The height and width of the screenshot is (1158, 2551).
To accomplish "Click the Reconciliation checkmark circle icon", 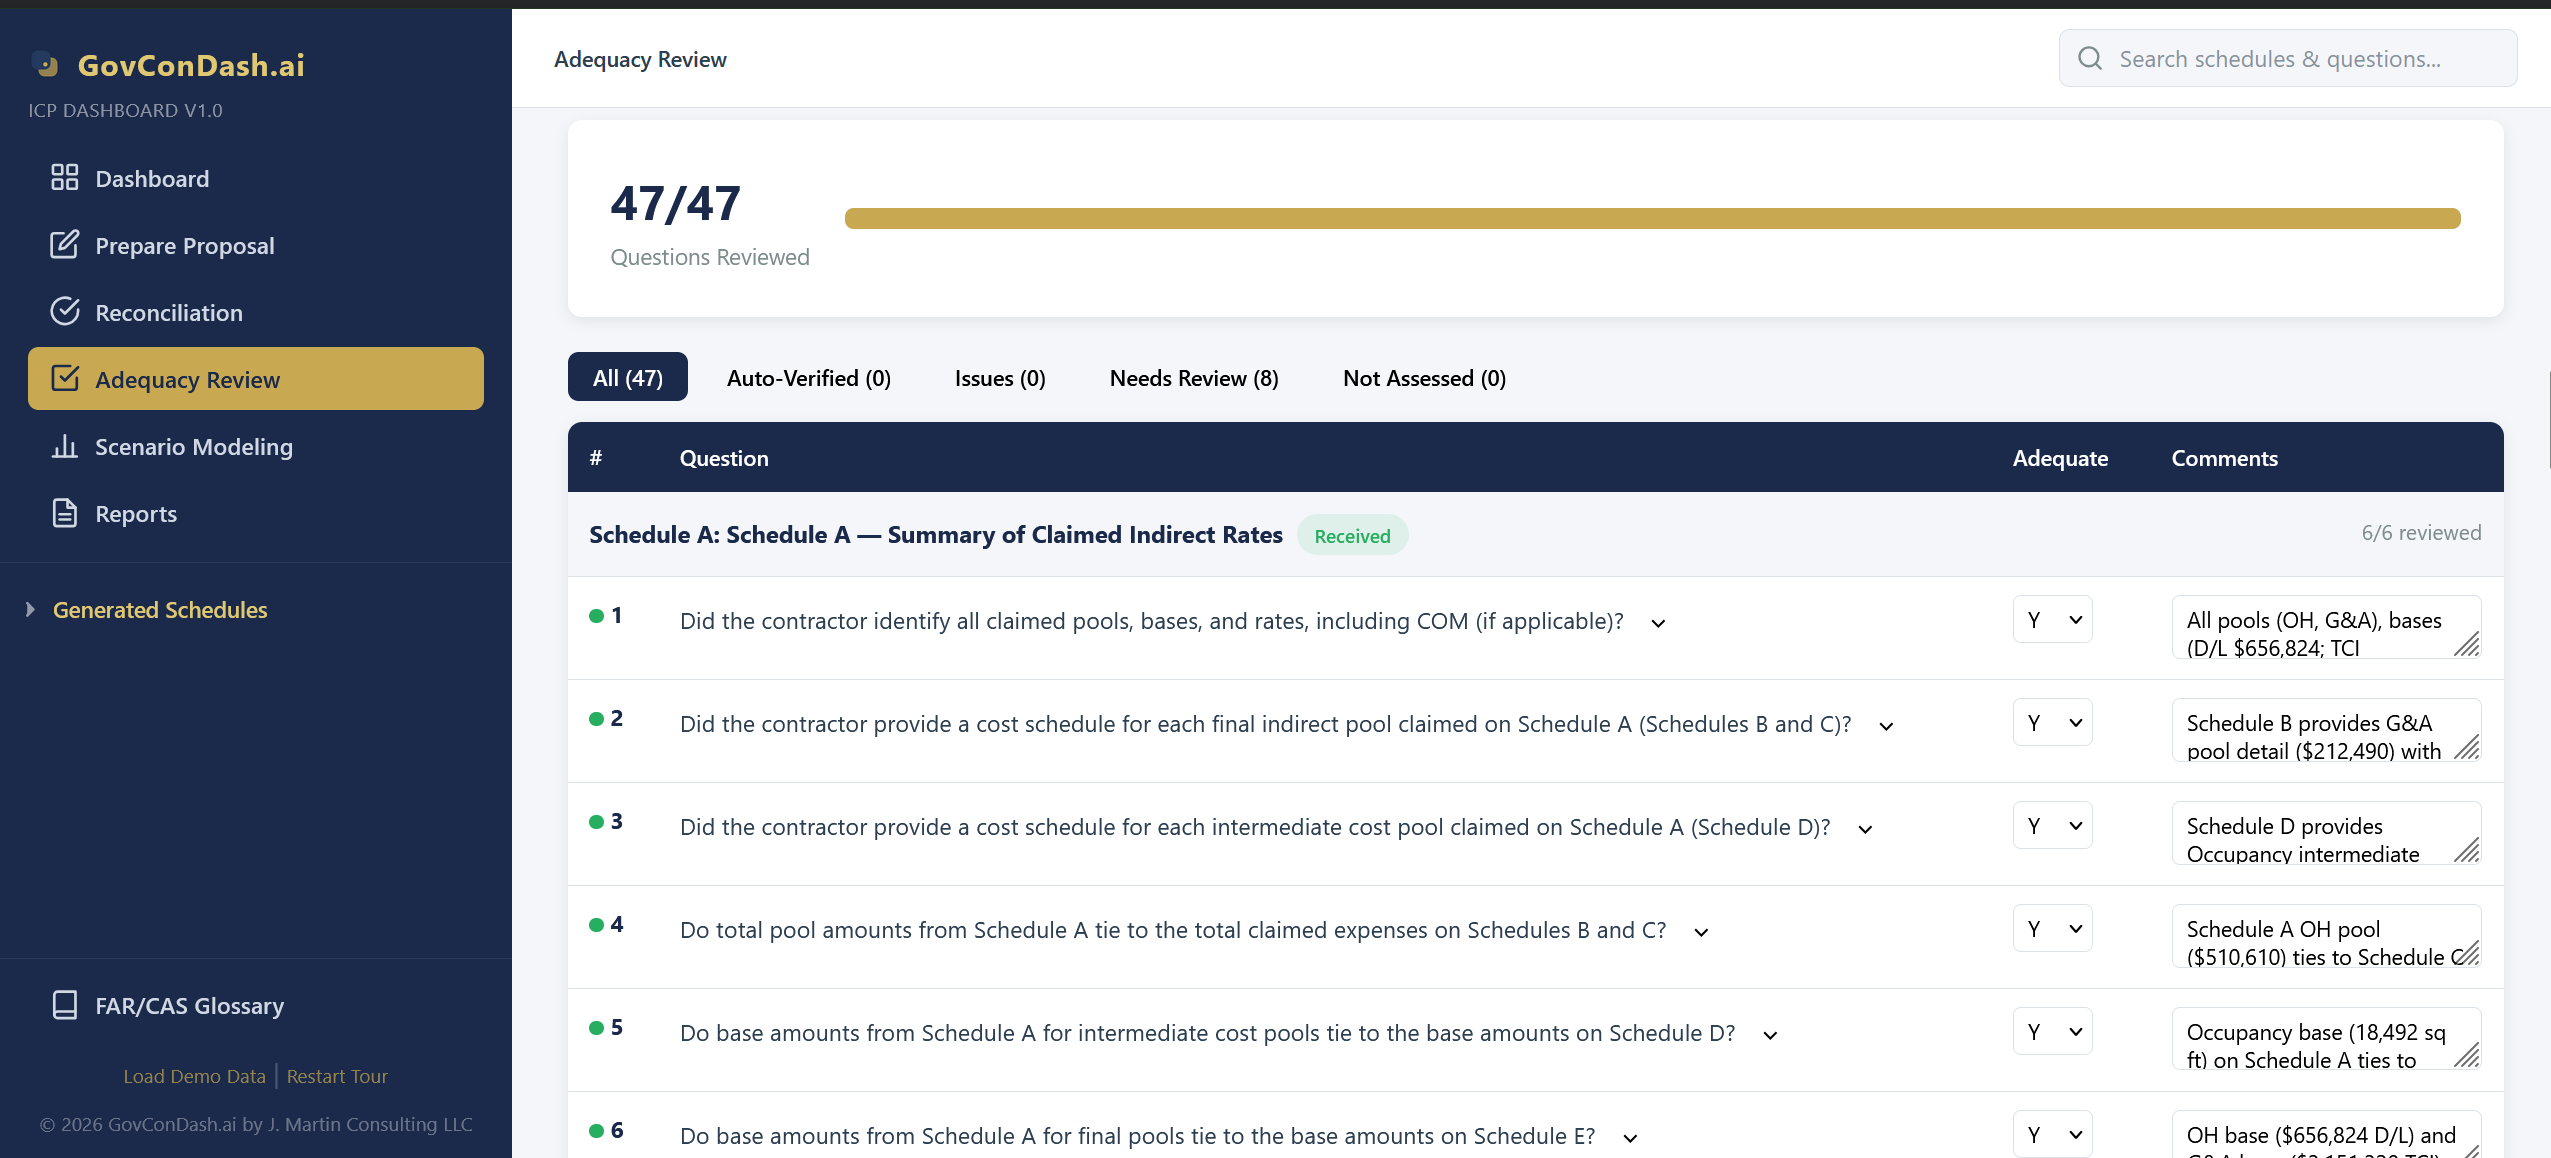I will [65, 312].
